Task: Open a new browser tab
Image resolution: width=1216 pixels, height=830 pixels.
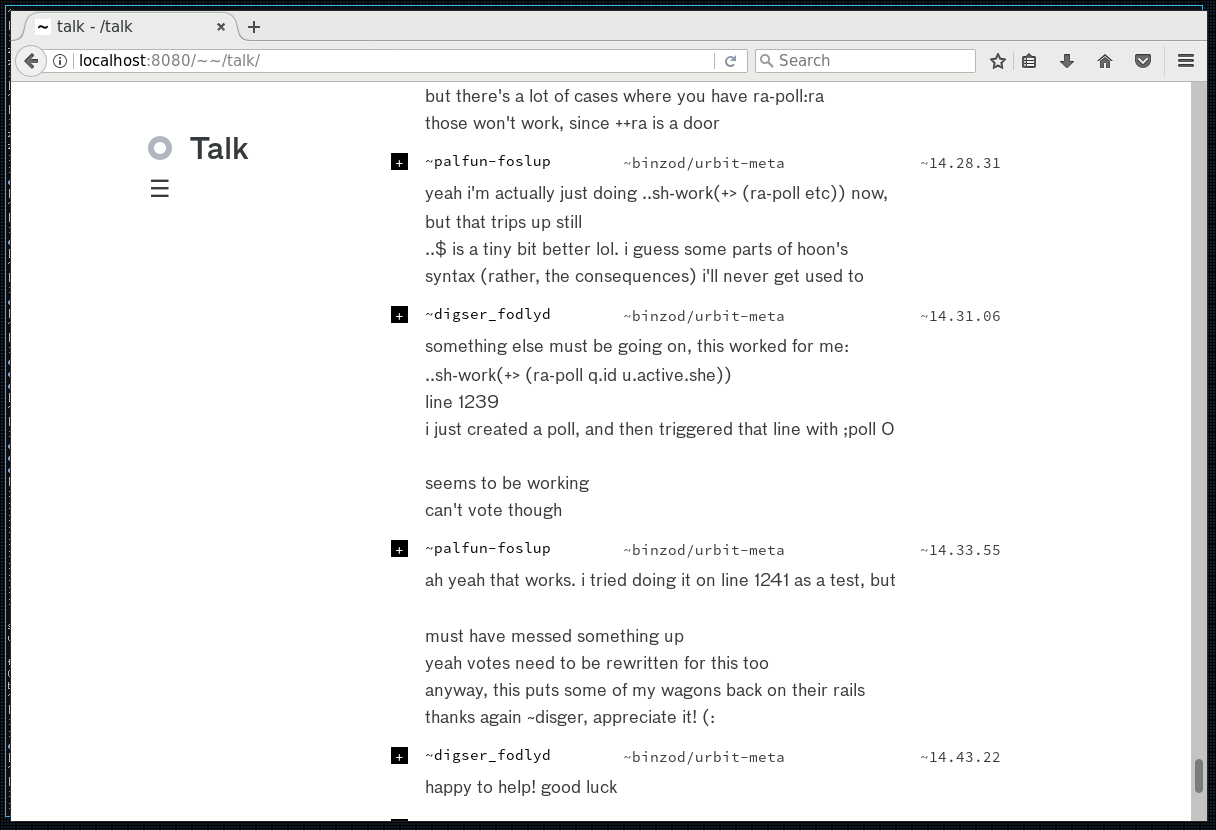Action: 254,27
